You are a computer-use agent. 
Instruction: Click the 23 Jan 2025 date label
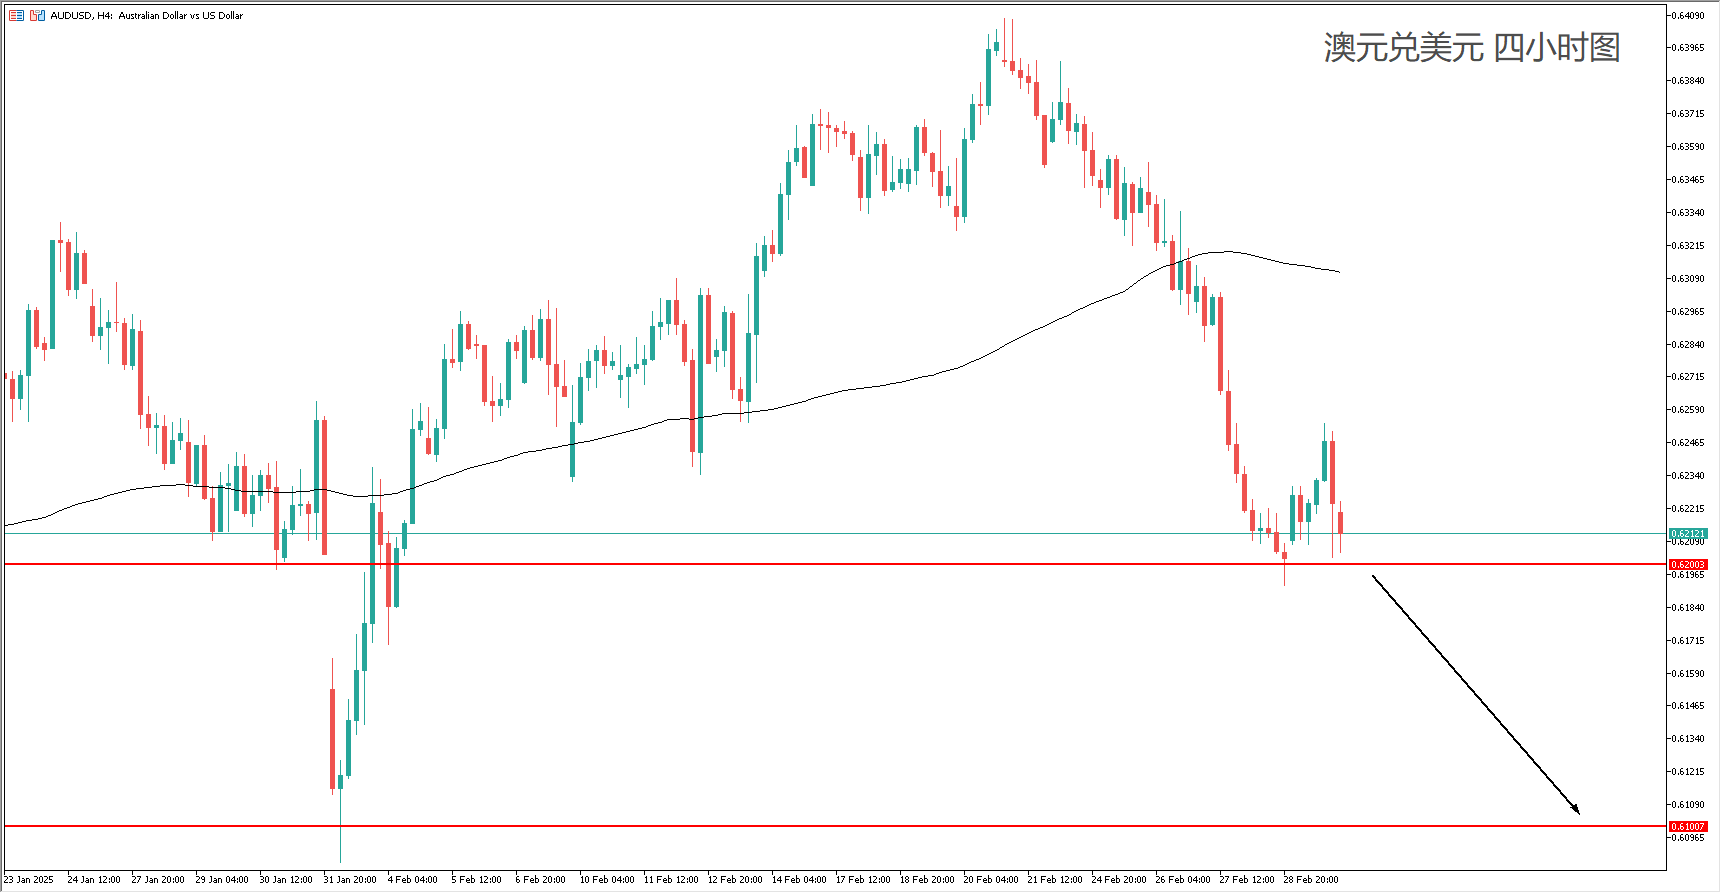[x=29, y=880]
